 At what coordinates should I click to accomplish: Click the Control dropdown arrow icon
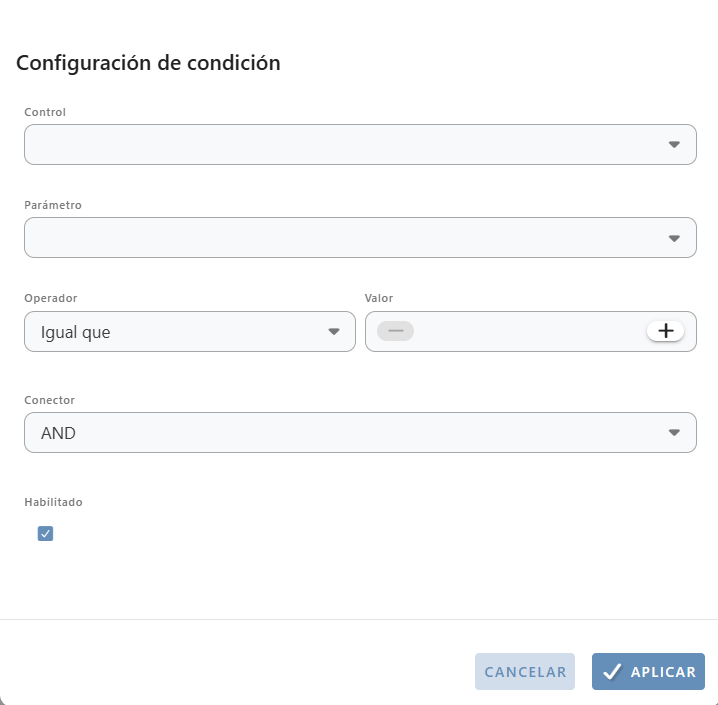(x=674, y=145)
